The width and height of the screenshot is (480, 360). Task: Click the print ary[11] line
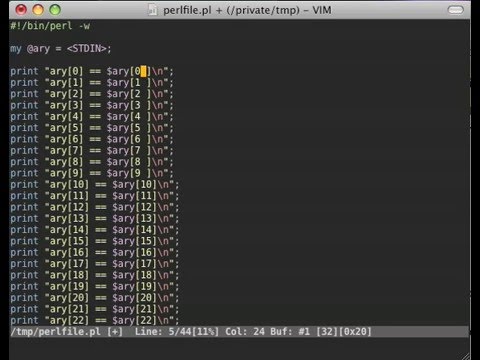95,196
